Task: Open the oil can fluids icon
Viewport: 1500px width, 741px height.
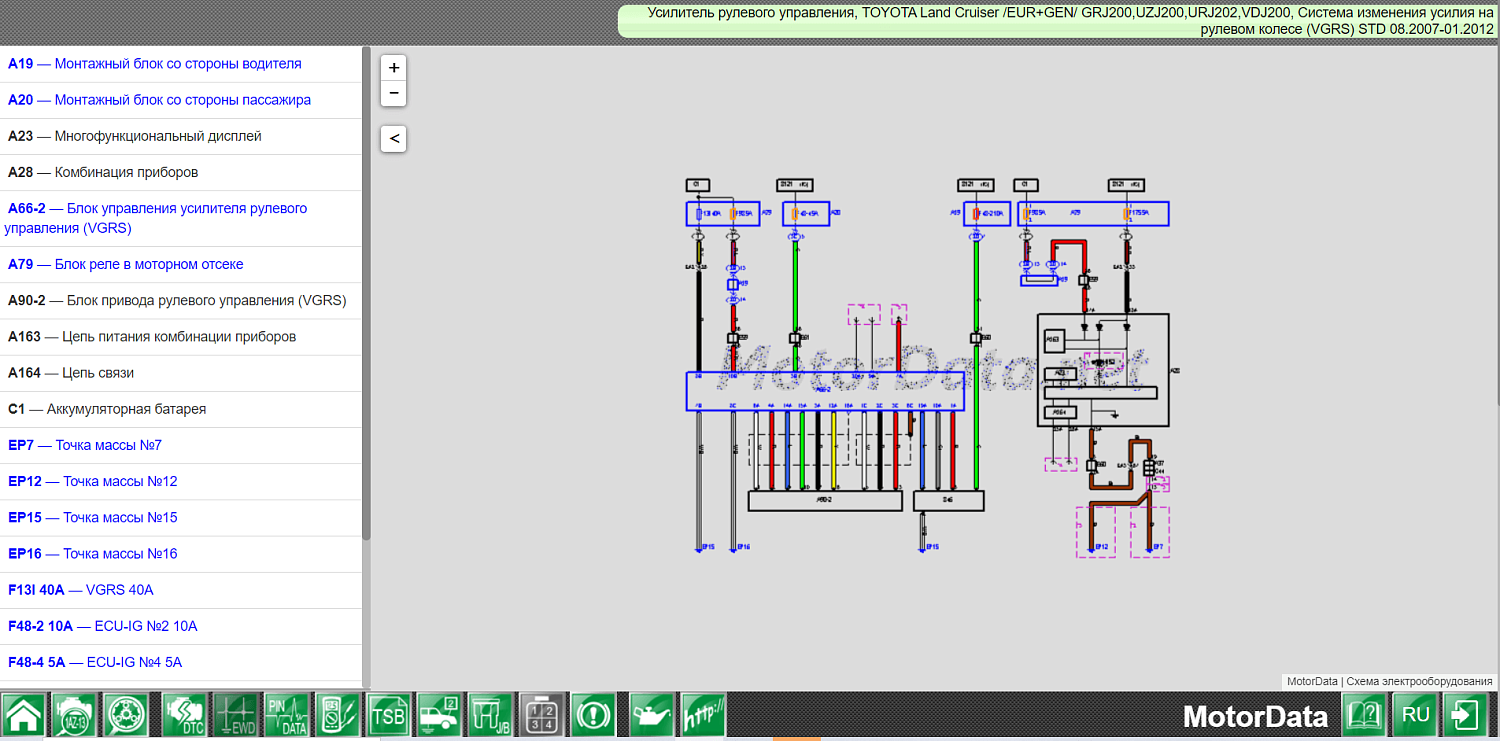Action: 651,716
